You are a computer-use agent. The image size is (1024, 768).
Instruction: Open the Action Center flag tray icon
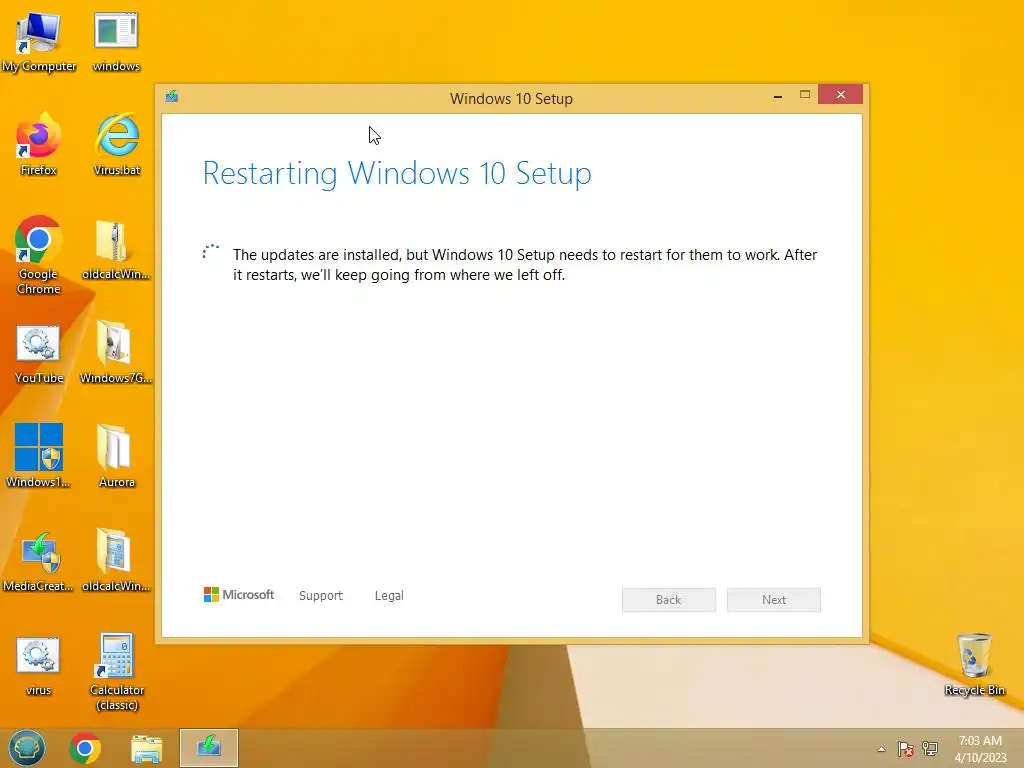click(x=905, y=749)
